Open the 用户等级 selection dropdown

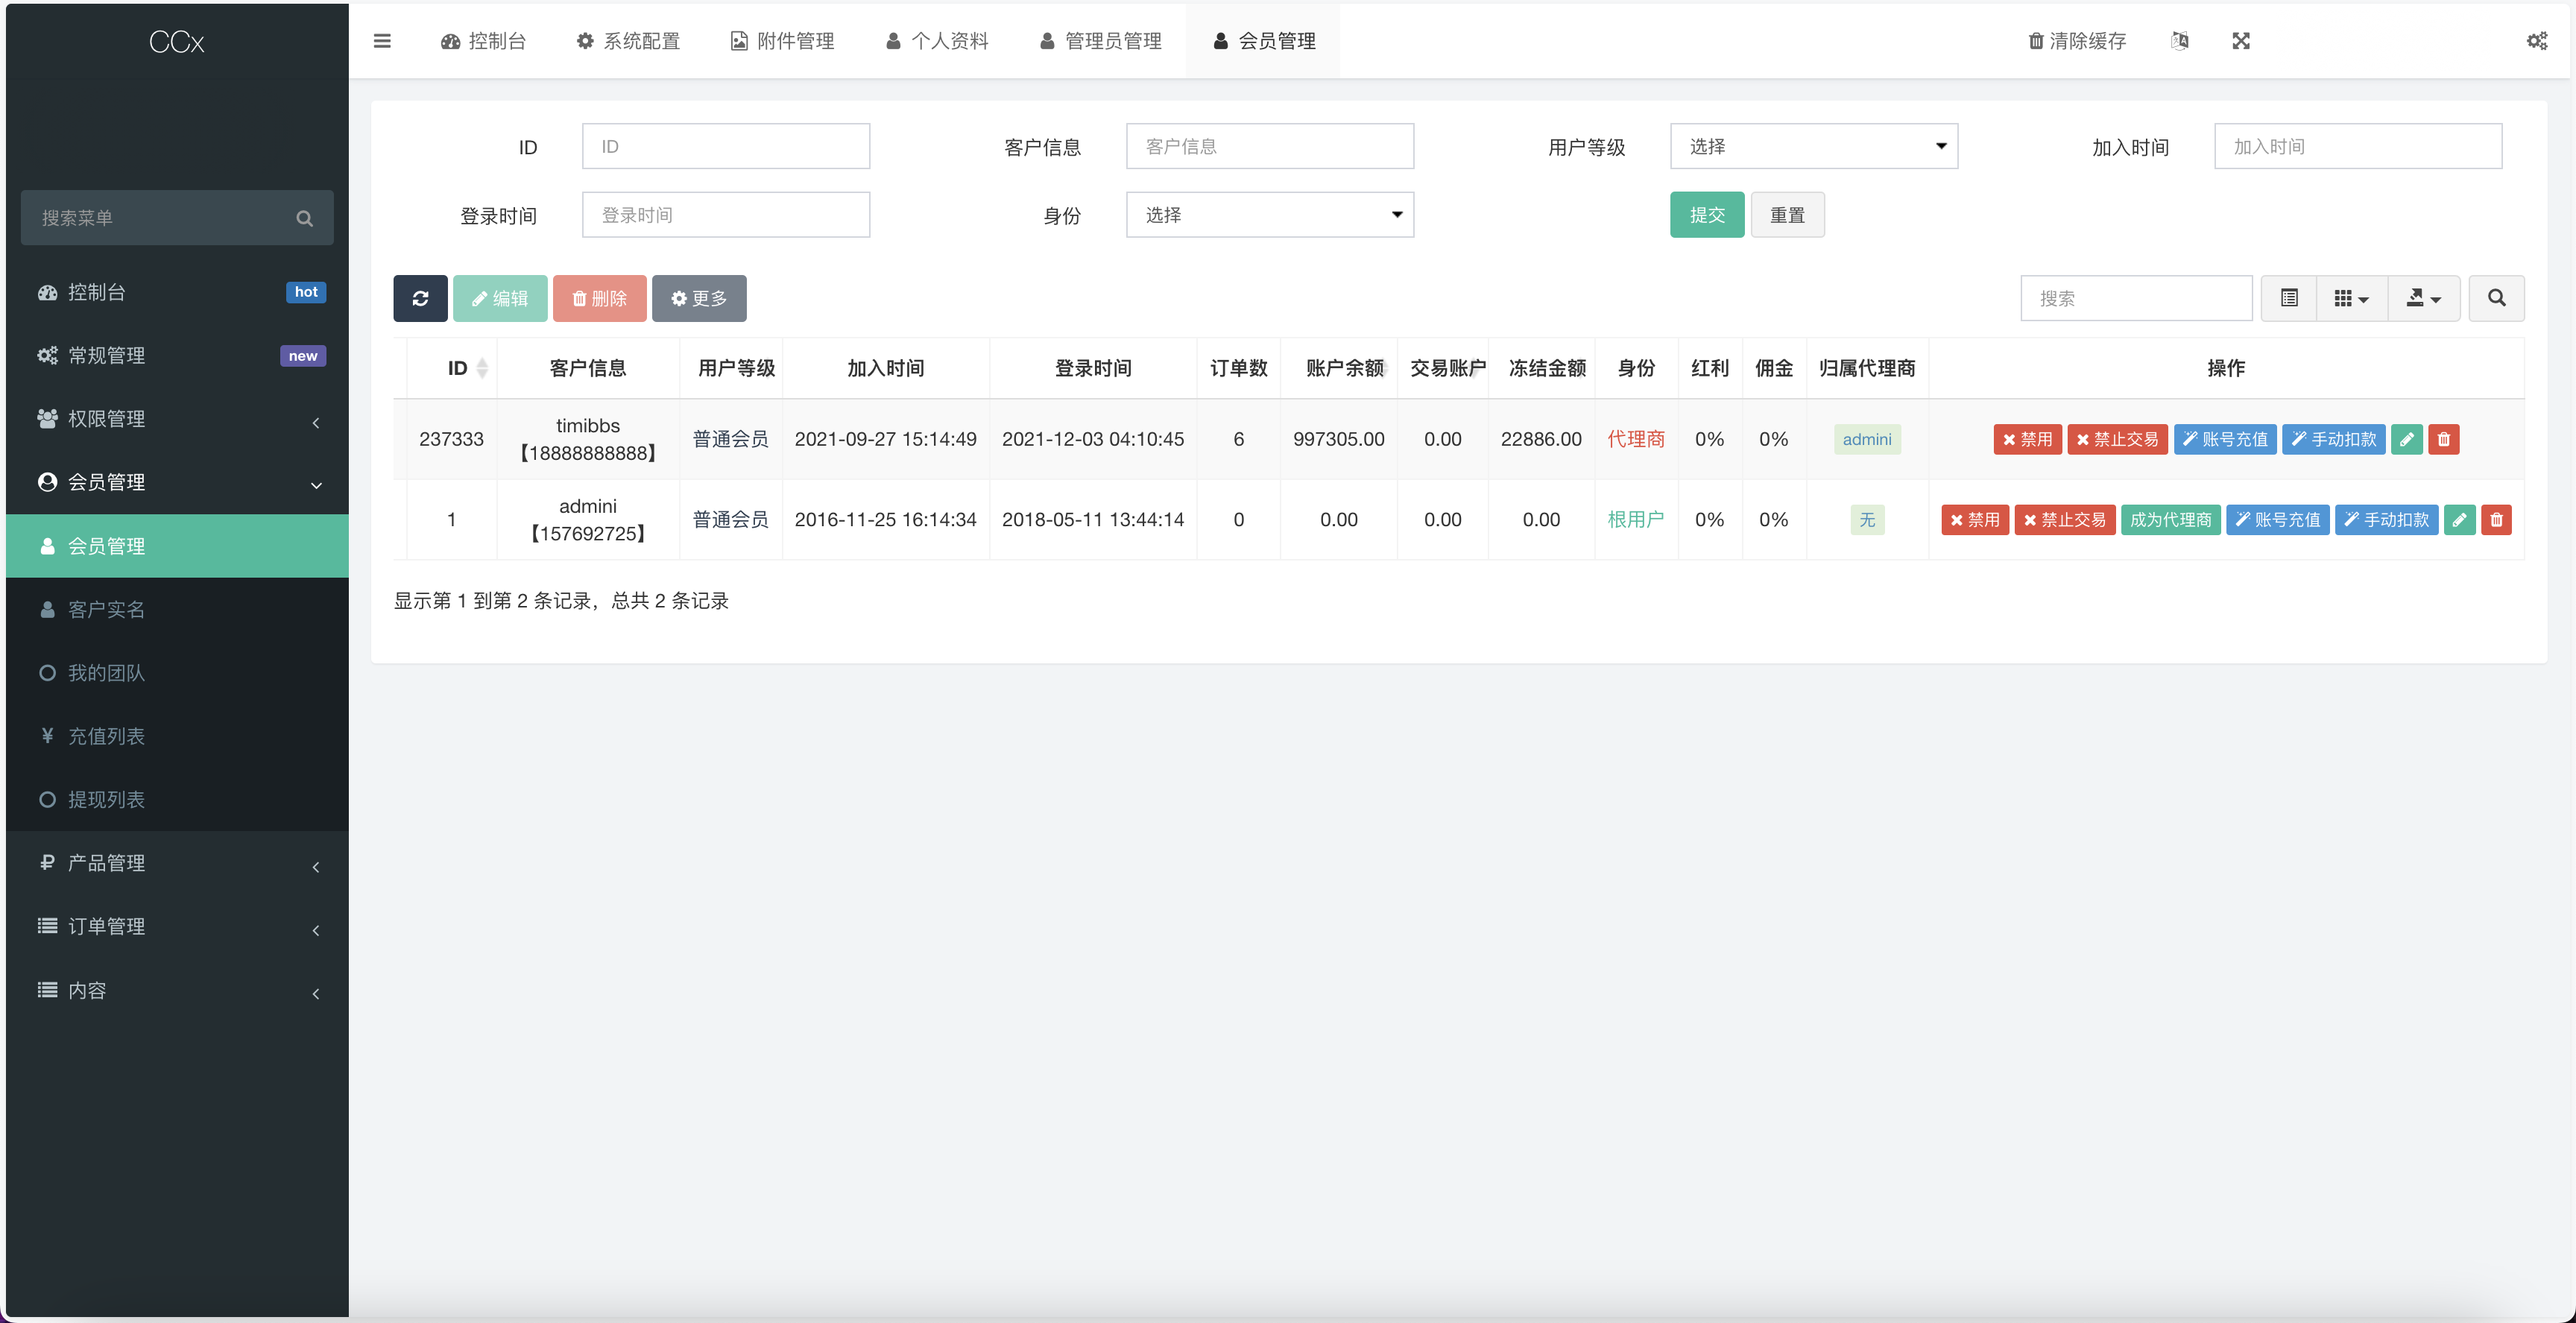coord(1813,146)
